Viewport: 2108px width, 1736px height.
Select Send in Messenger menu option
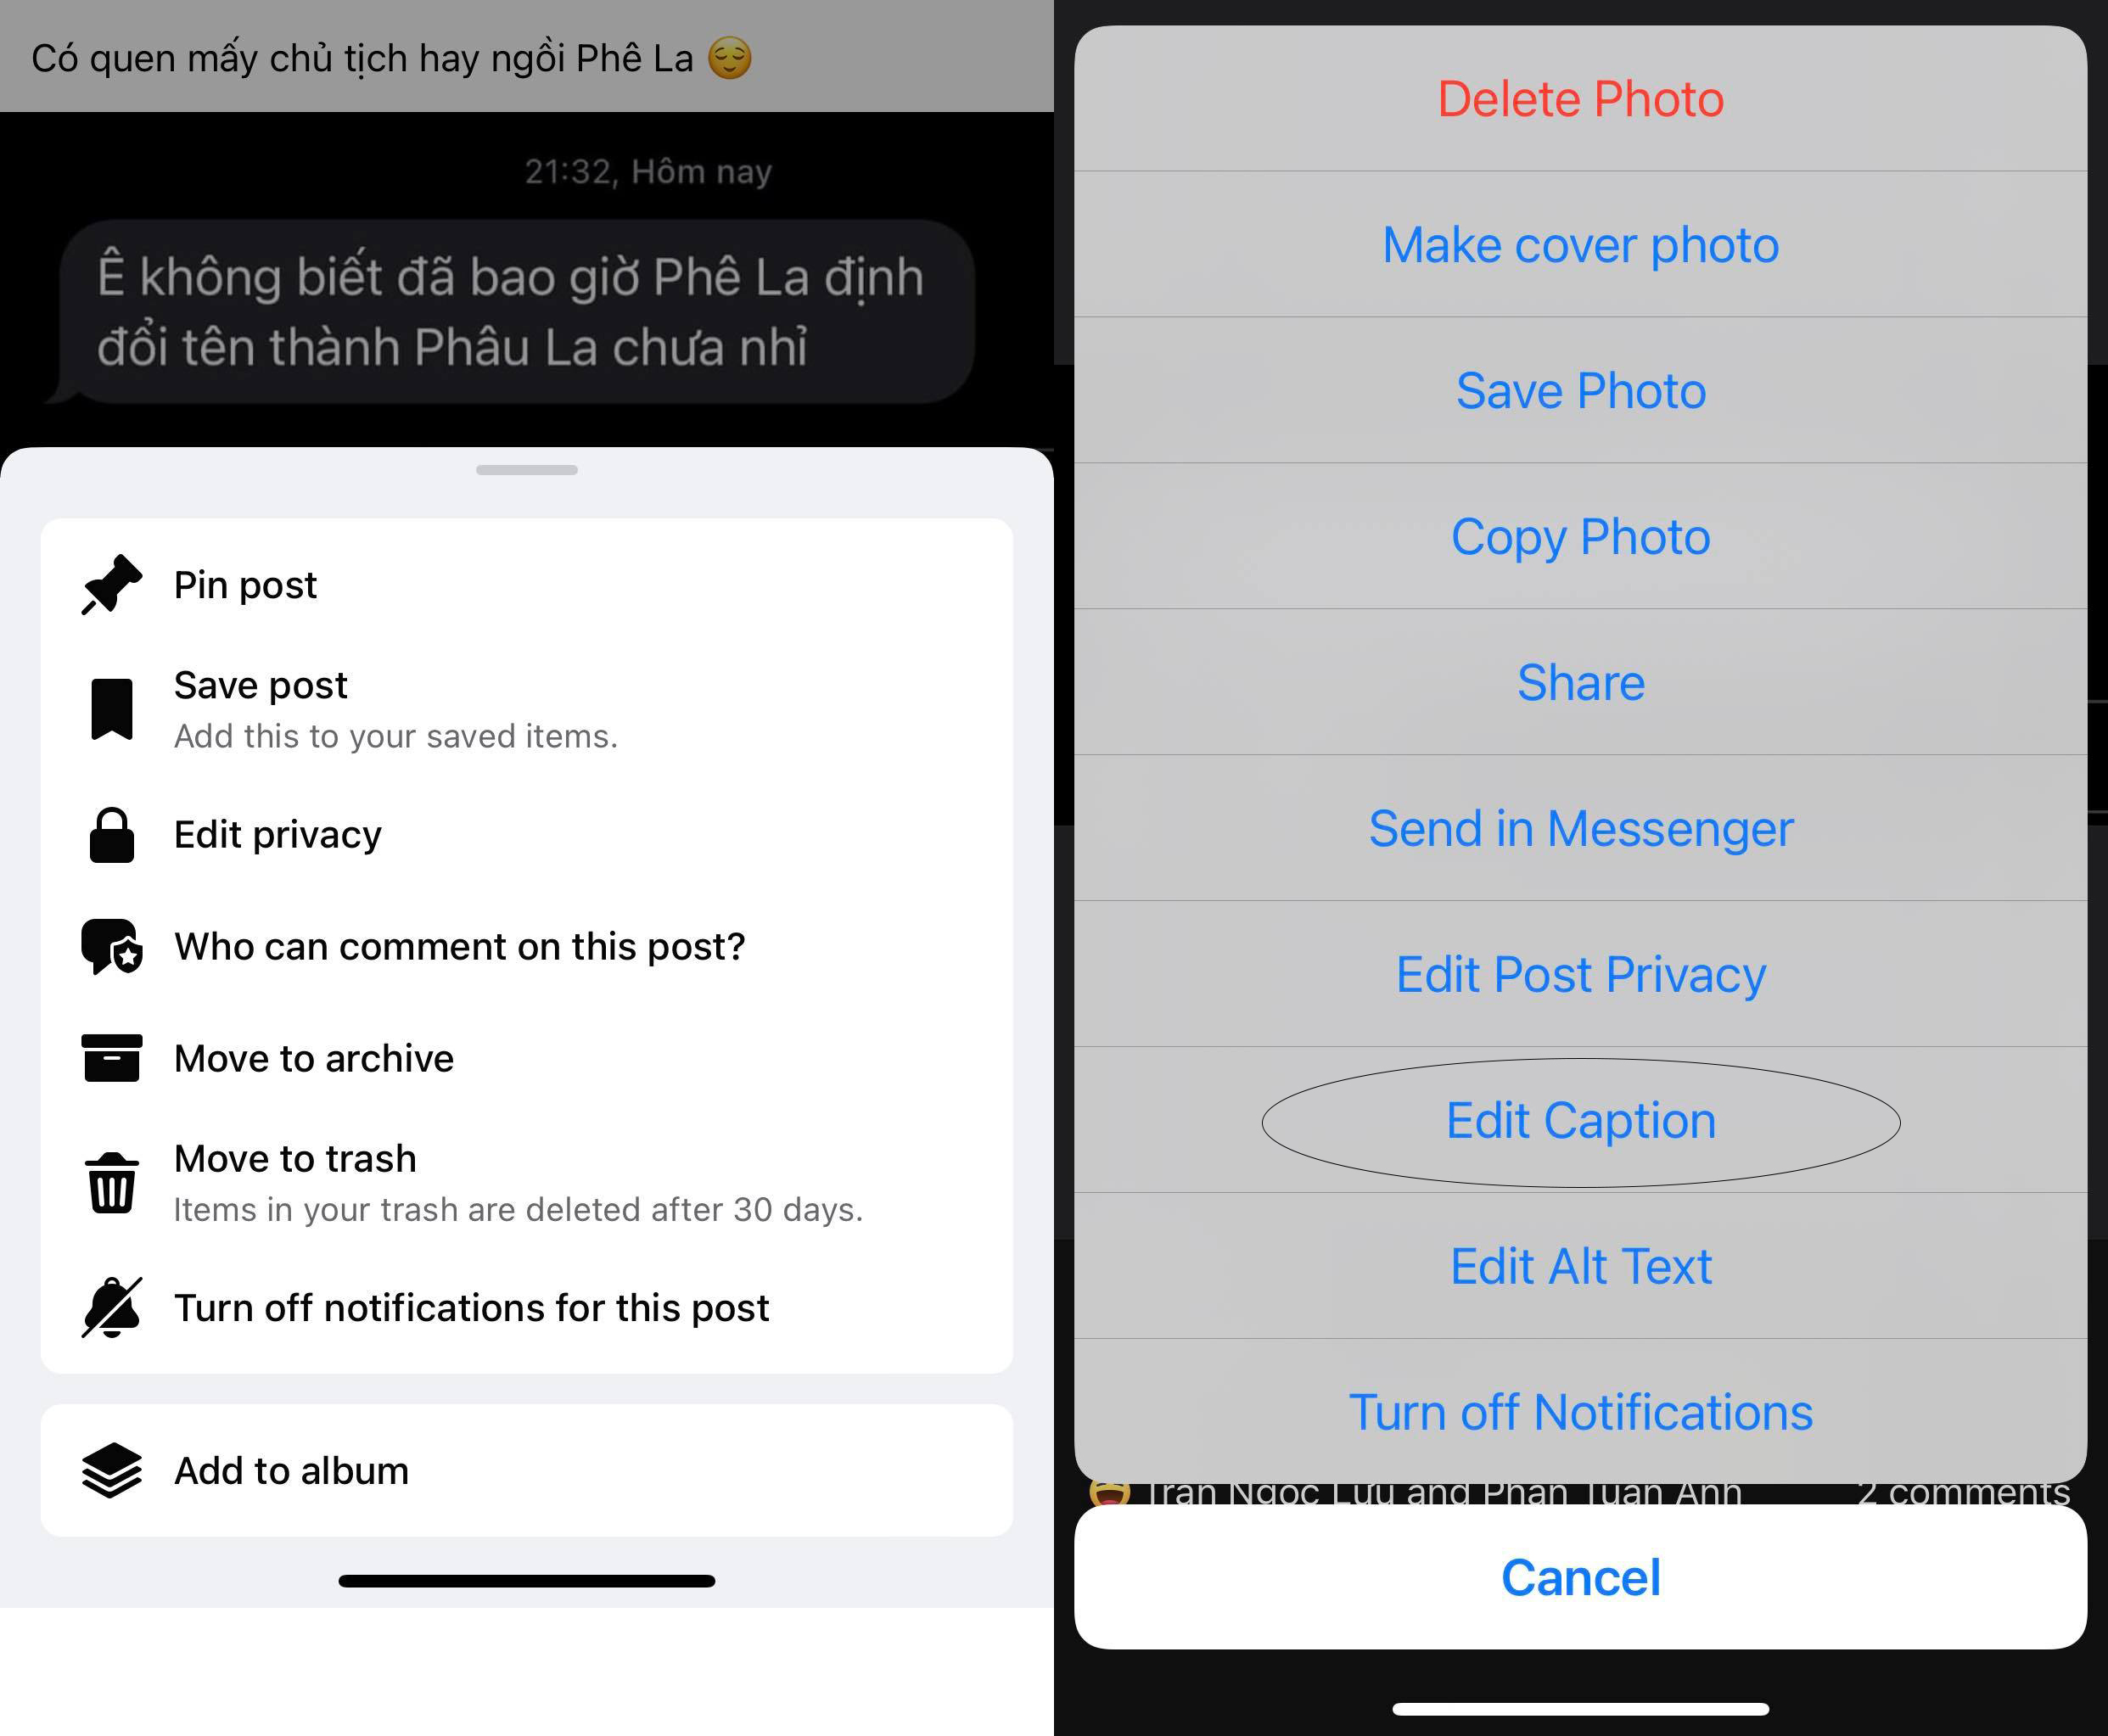[1579, 826]
